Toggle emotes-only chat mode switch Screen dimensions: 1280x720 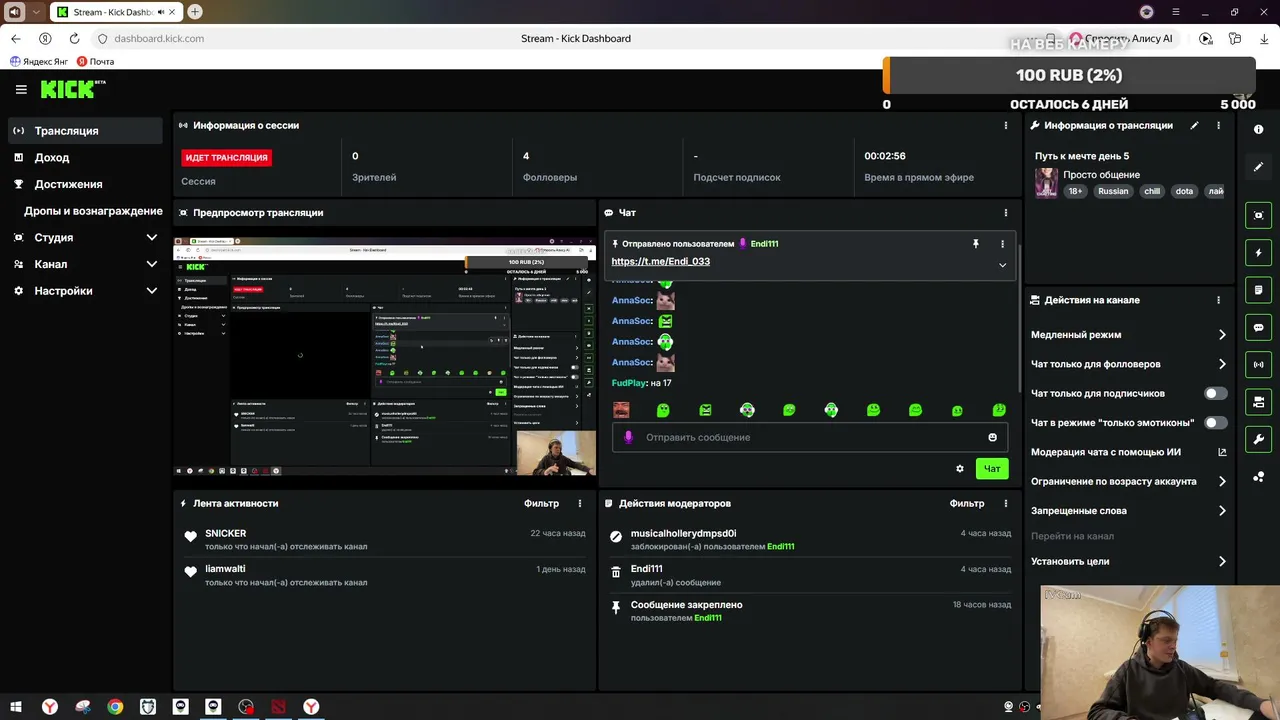[1215, 422]
